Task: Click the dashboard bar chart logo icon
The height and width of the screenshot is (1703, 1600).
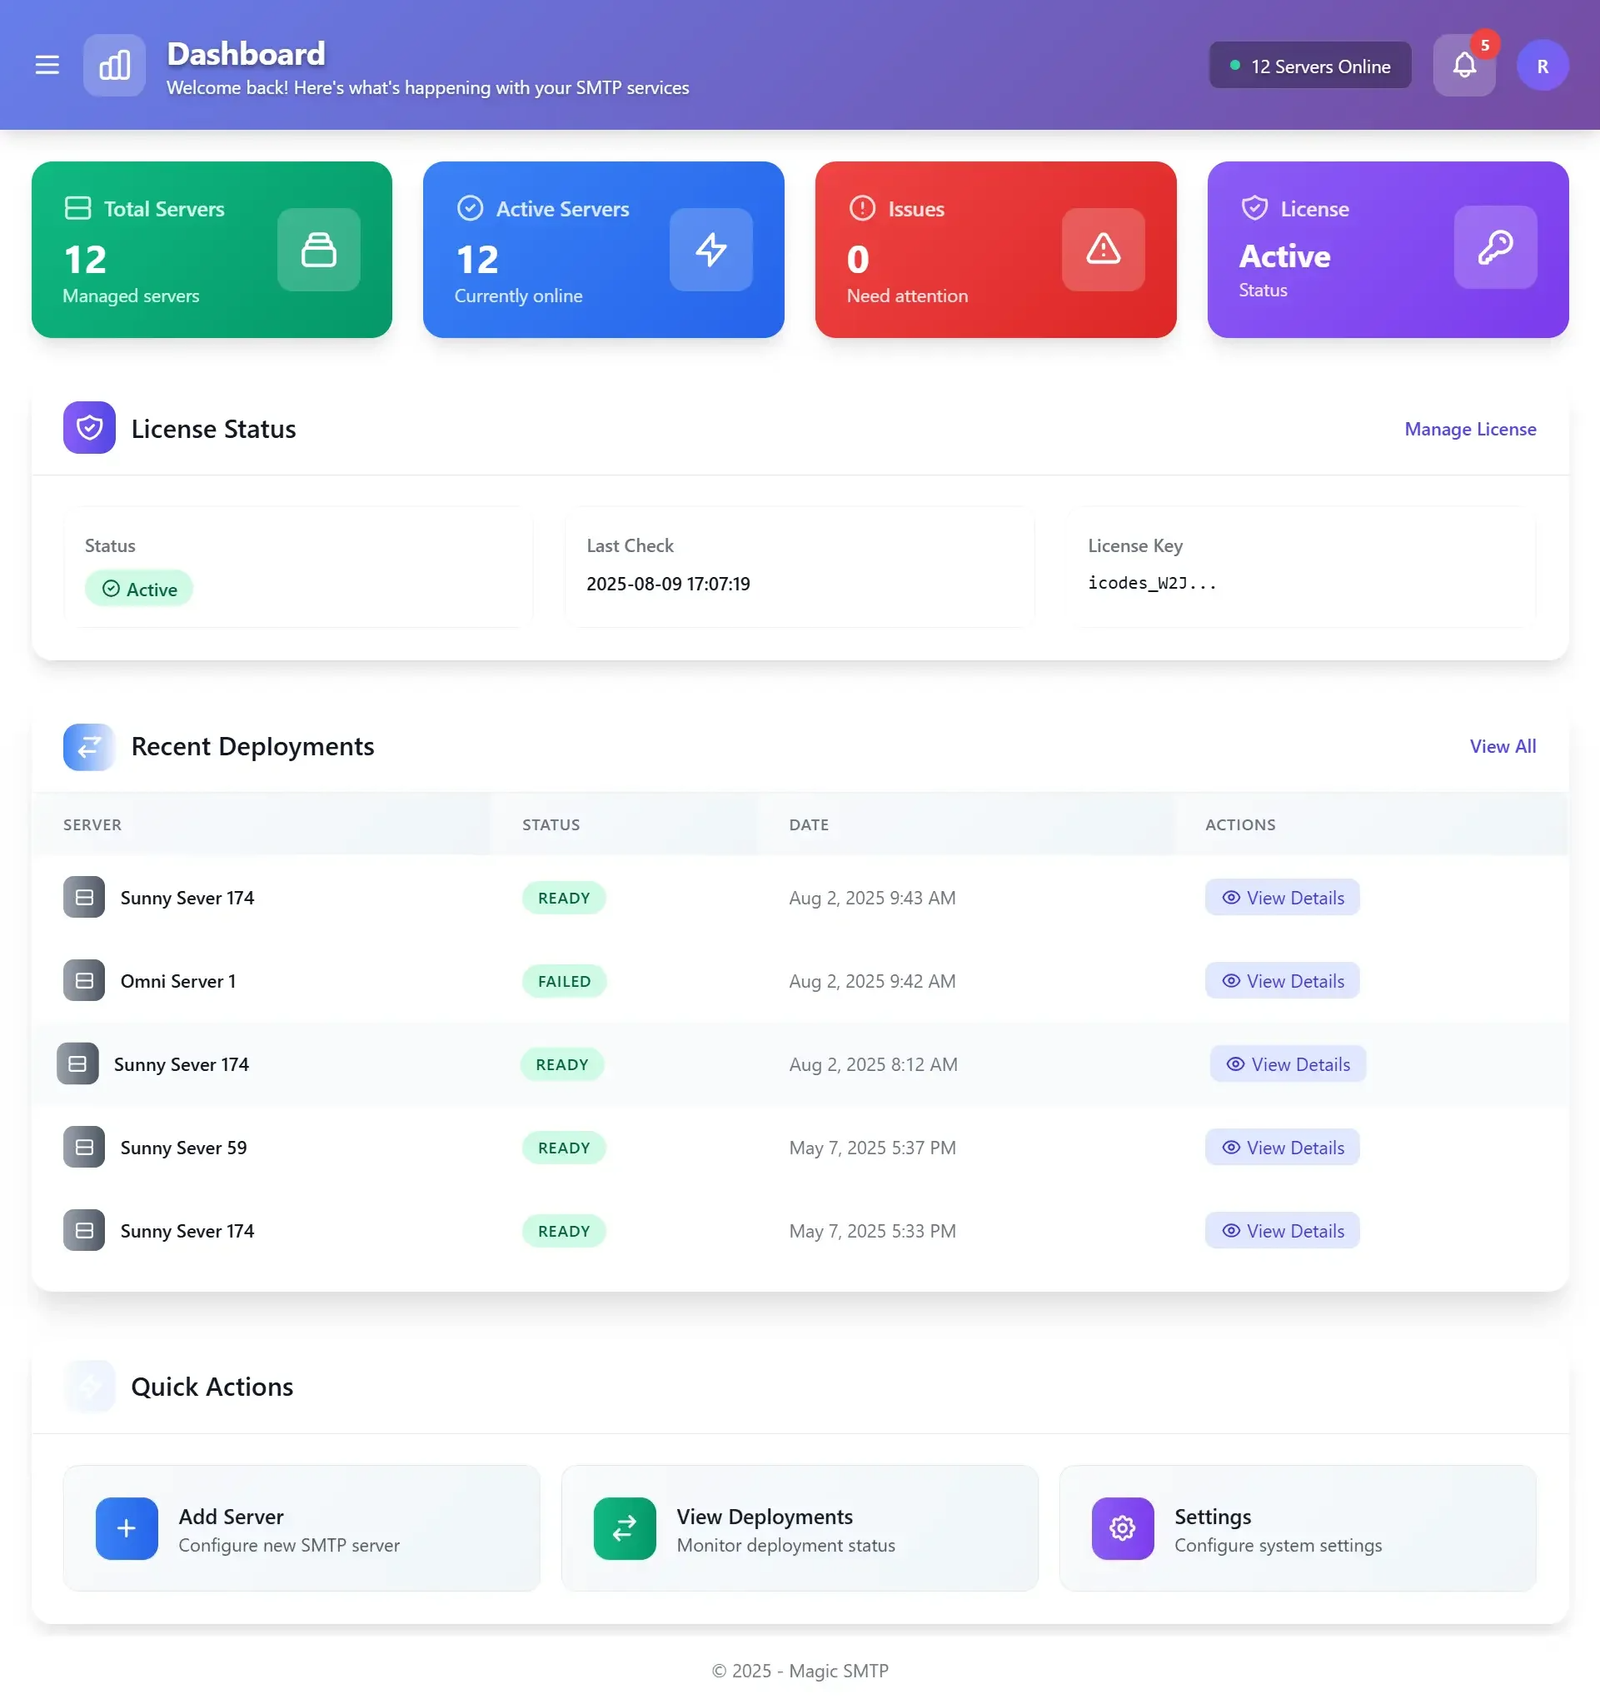Action: coord(114,65)
